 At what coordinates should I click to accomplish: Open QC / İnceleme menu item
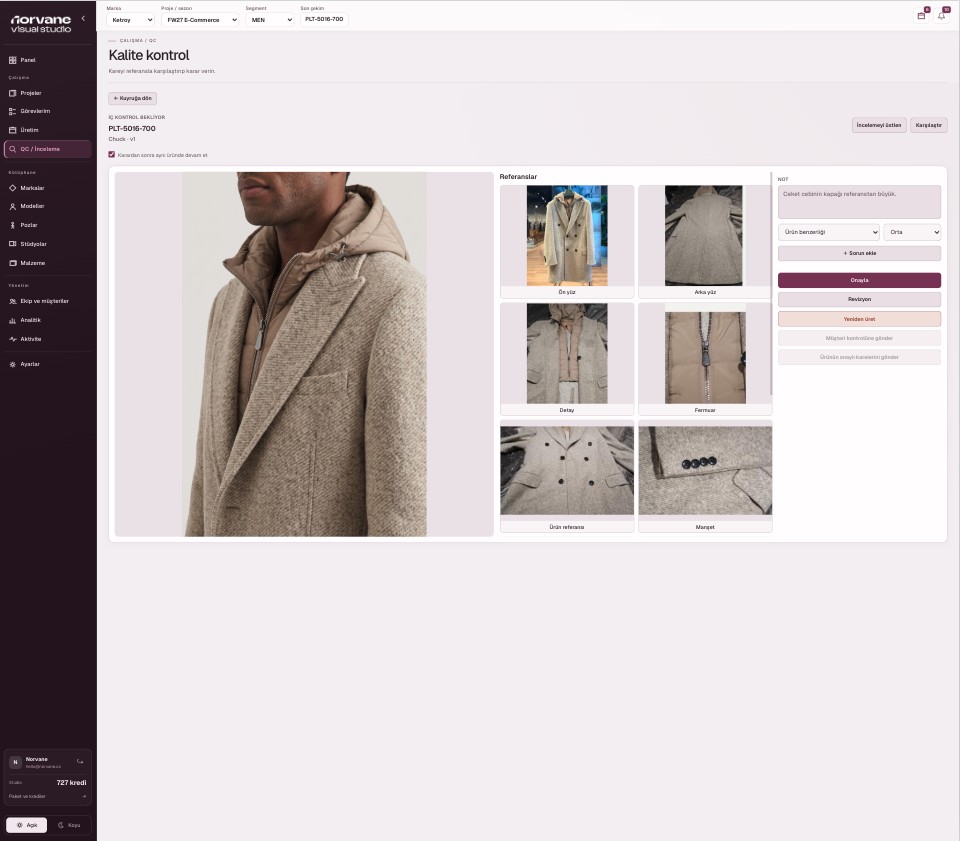tap(48, 149)
